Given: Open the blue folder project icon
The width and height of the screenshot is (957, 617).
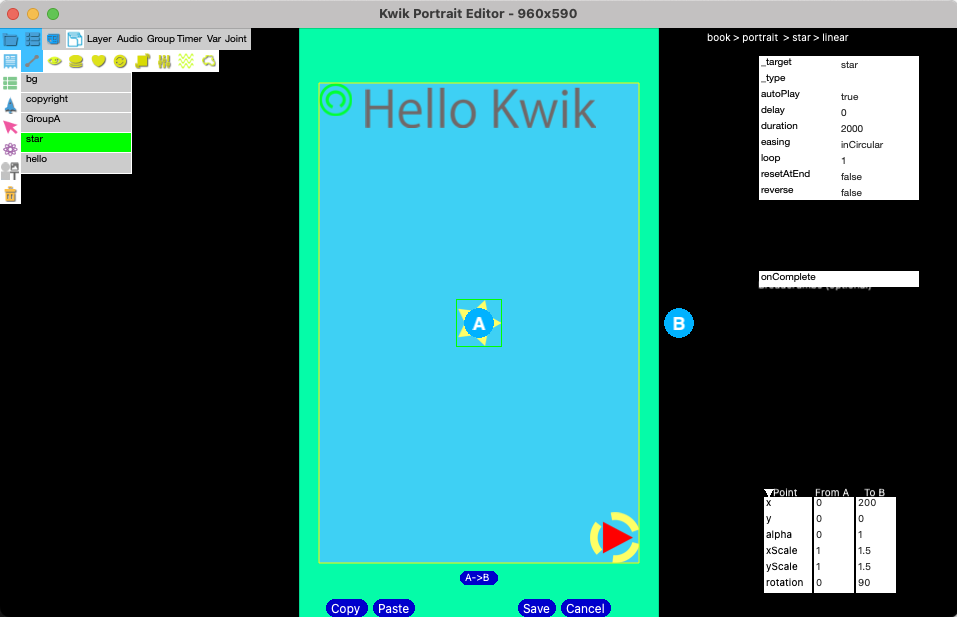Looking at the screenshot, I should click(x=10, y=40).
